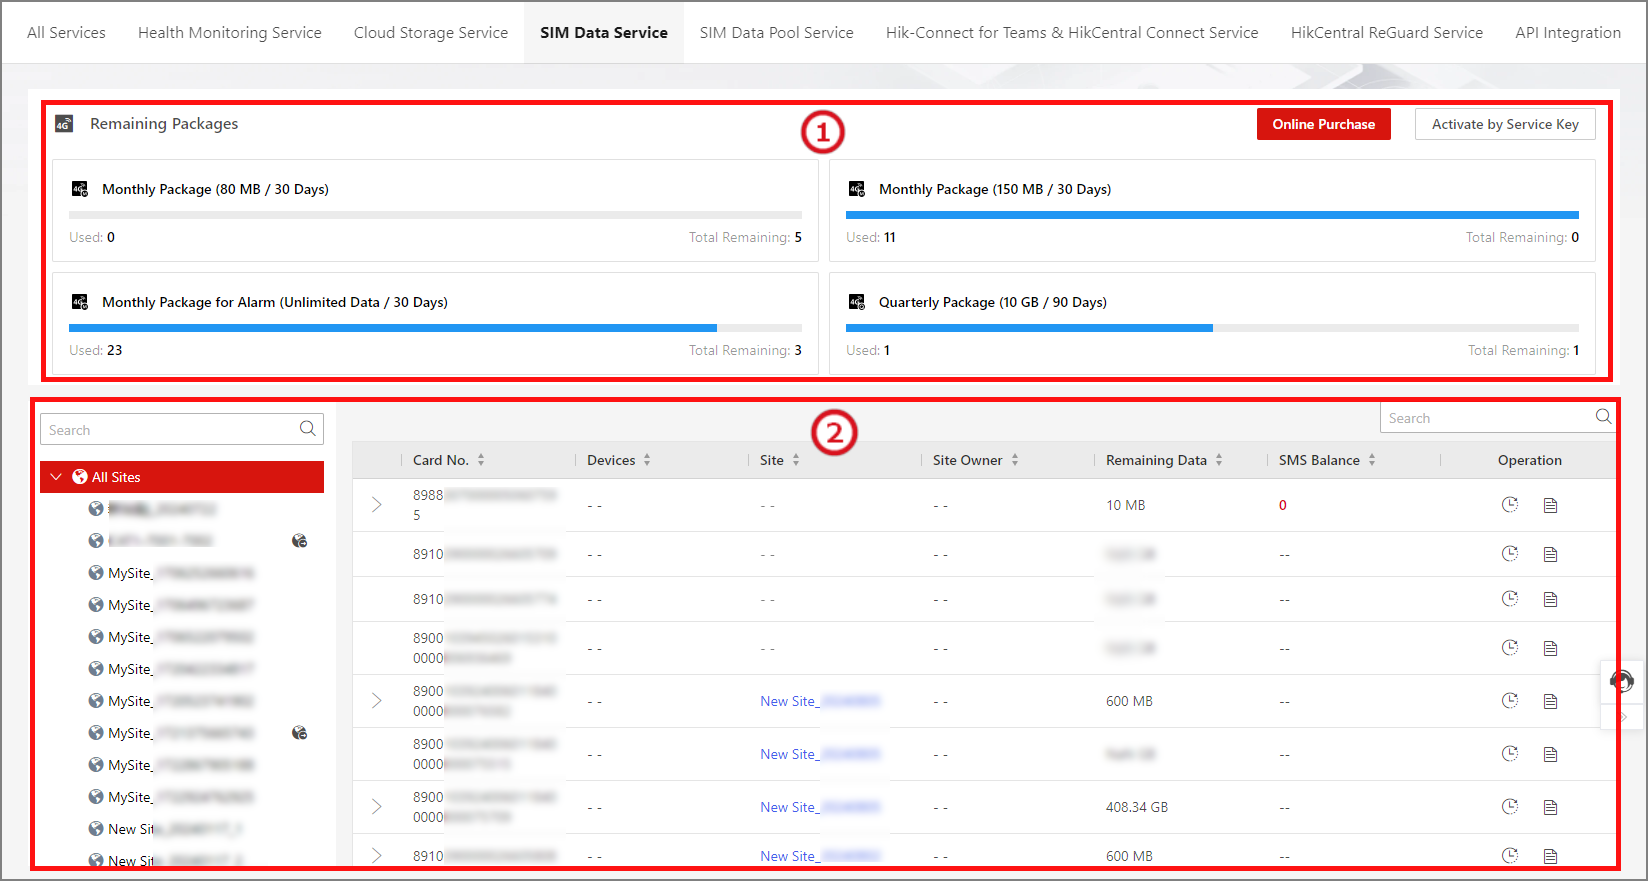Click Activate by Service Key
Viewport: 1648px width, 881px height.
1505,124
